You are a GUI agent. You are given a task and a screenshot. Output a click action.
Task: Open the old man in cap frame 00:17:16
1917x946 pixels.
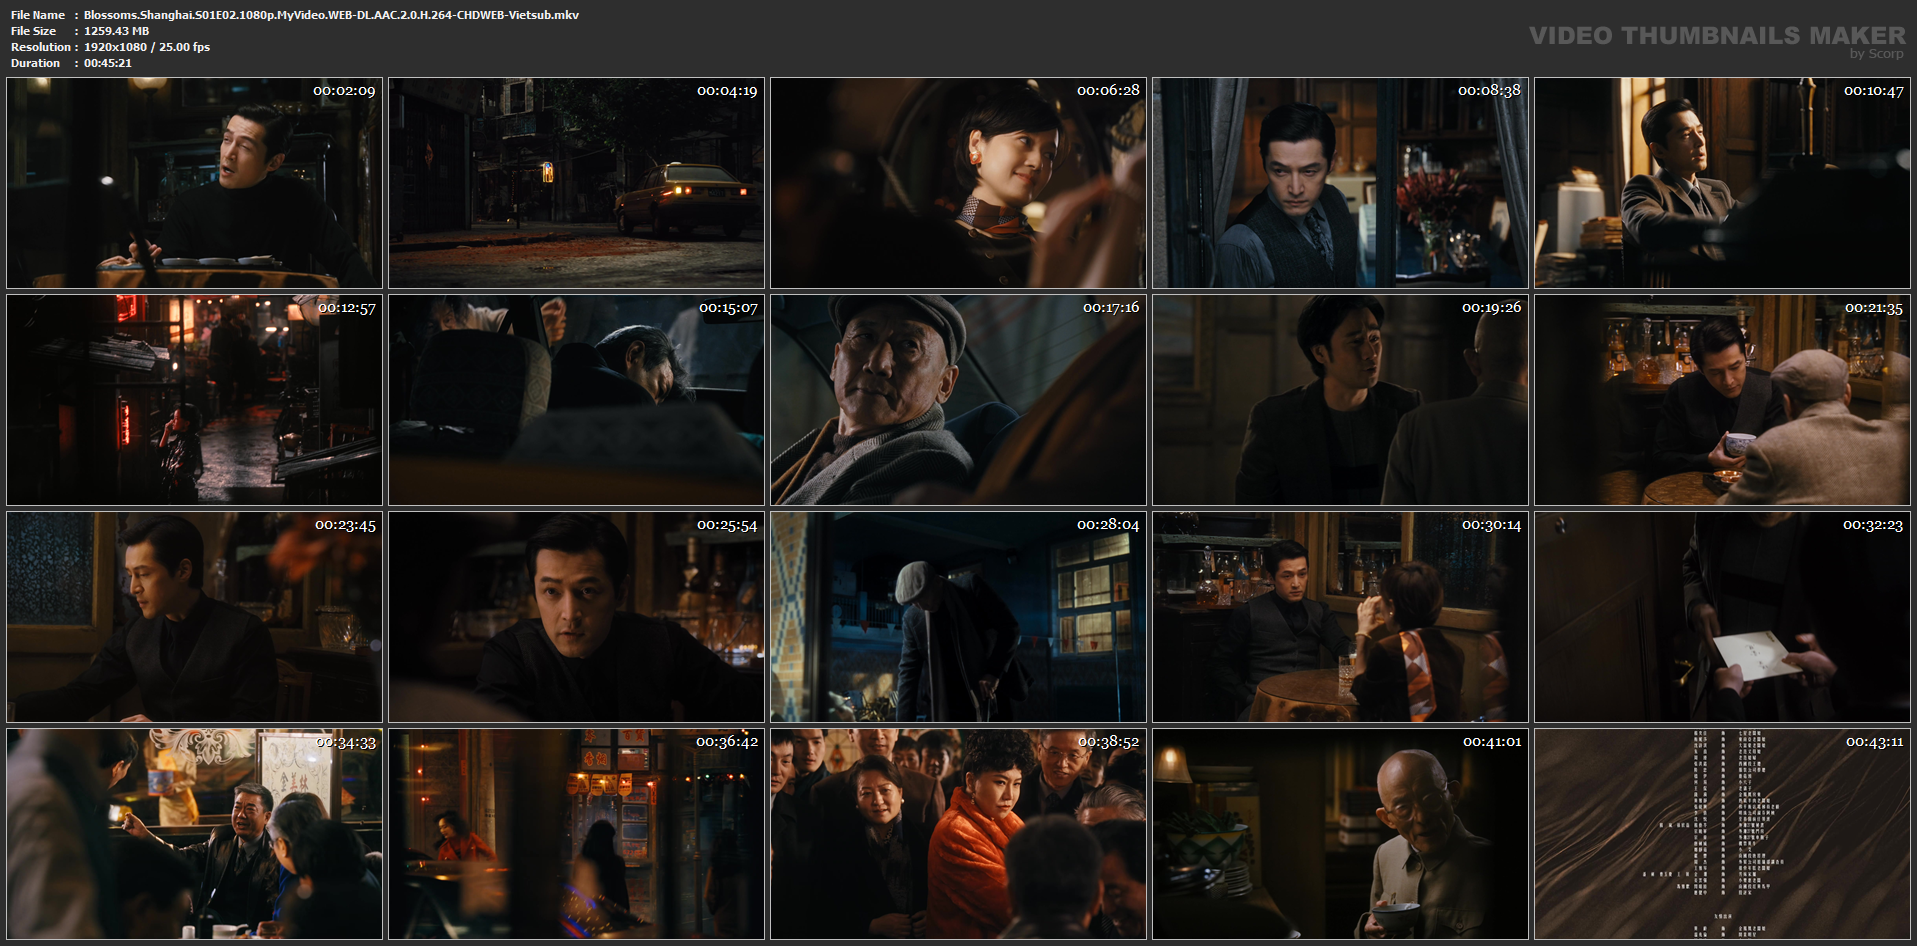click(958, 400)
